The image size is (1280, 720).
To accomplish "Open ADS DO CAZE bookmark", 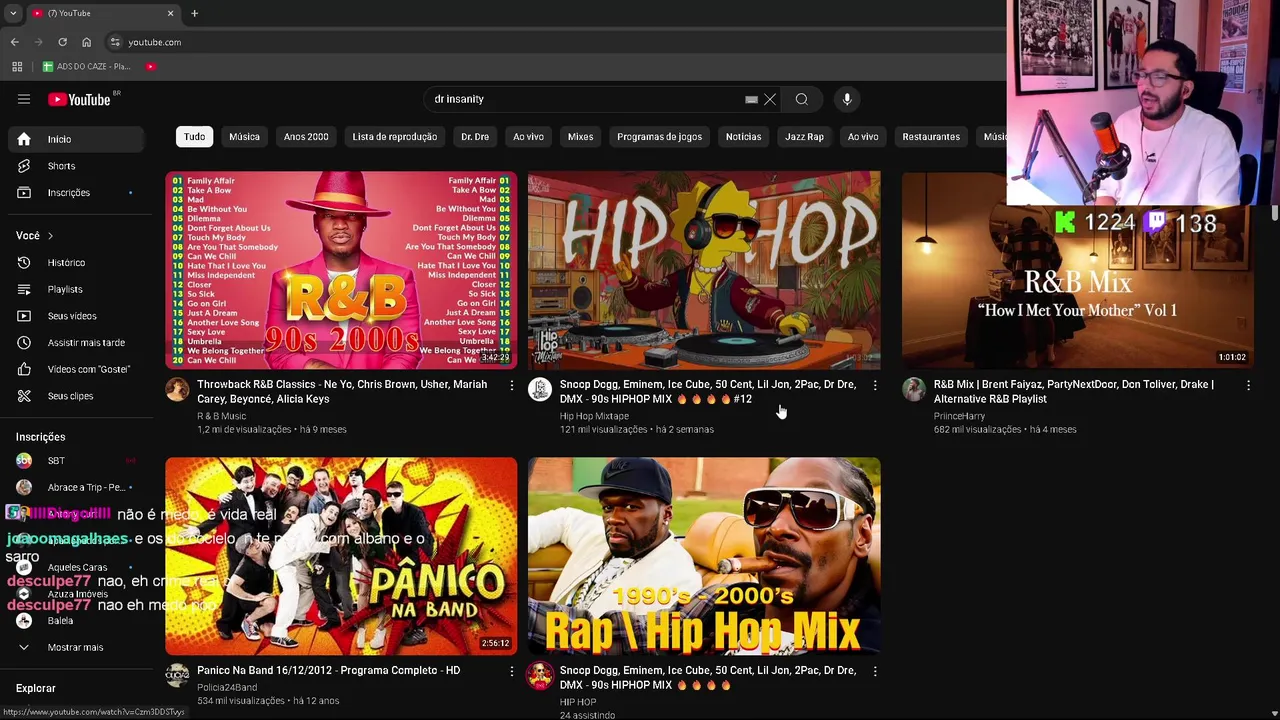I will pos(87,66).
